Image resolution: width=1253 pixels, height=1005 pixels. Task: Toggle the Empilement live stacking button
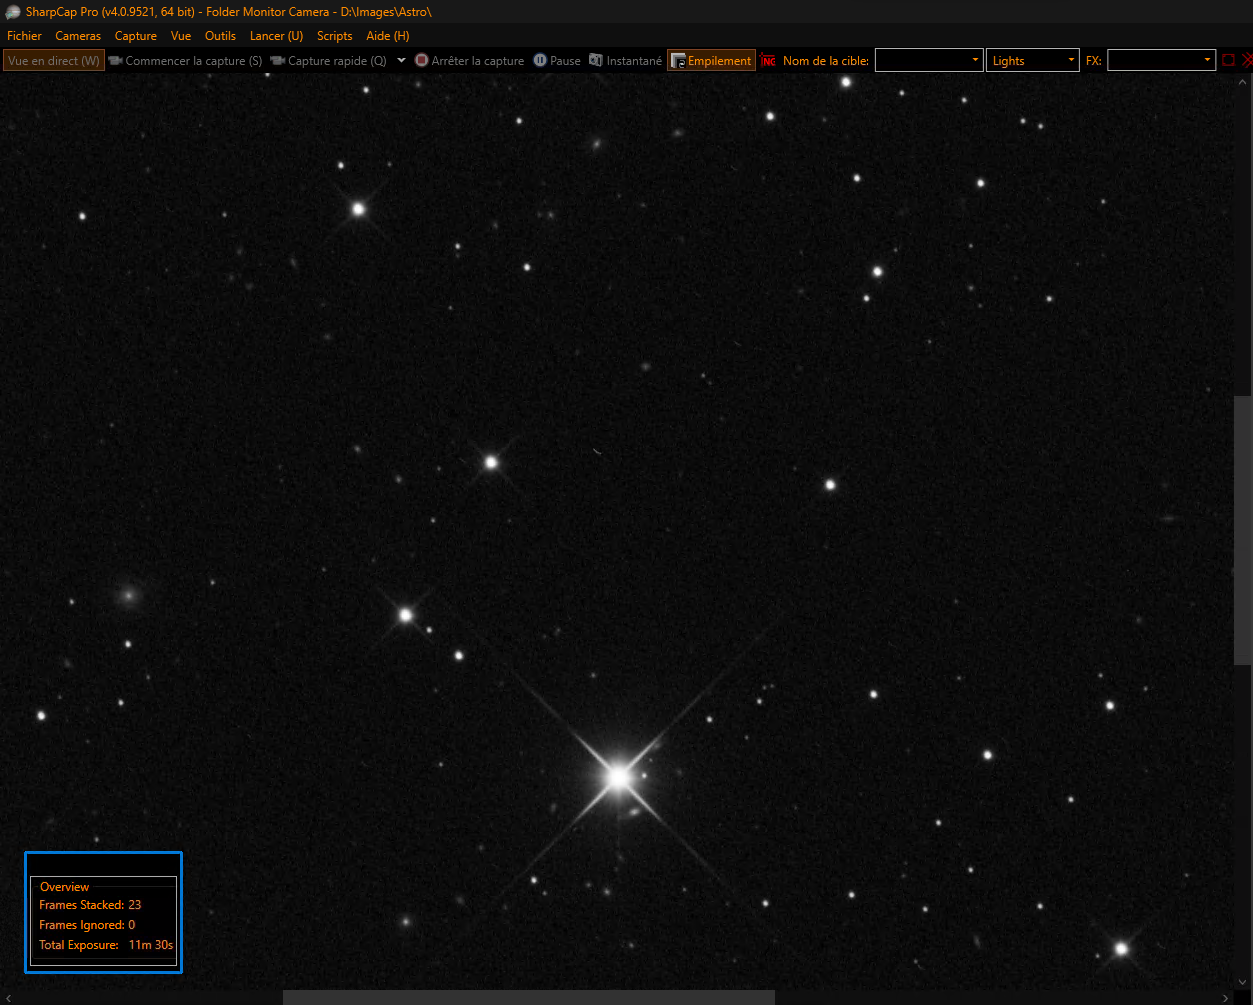click(711, 61)
